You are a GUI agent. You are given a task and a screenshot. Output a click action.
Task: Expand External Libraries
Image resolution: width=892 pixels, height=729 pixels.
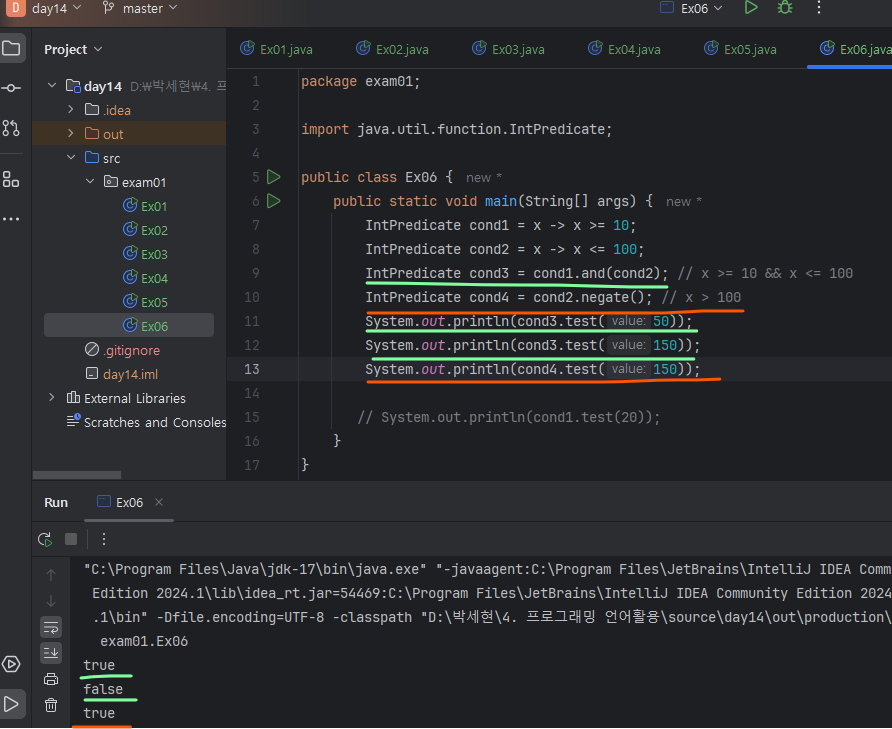[x=52, y=398]
